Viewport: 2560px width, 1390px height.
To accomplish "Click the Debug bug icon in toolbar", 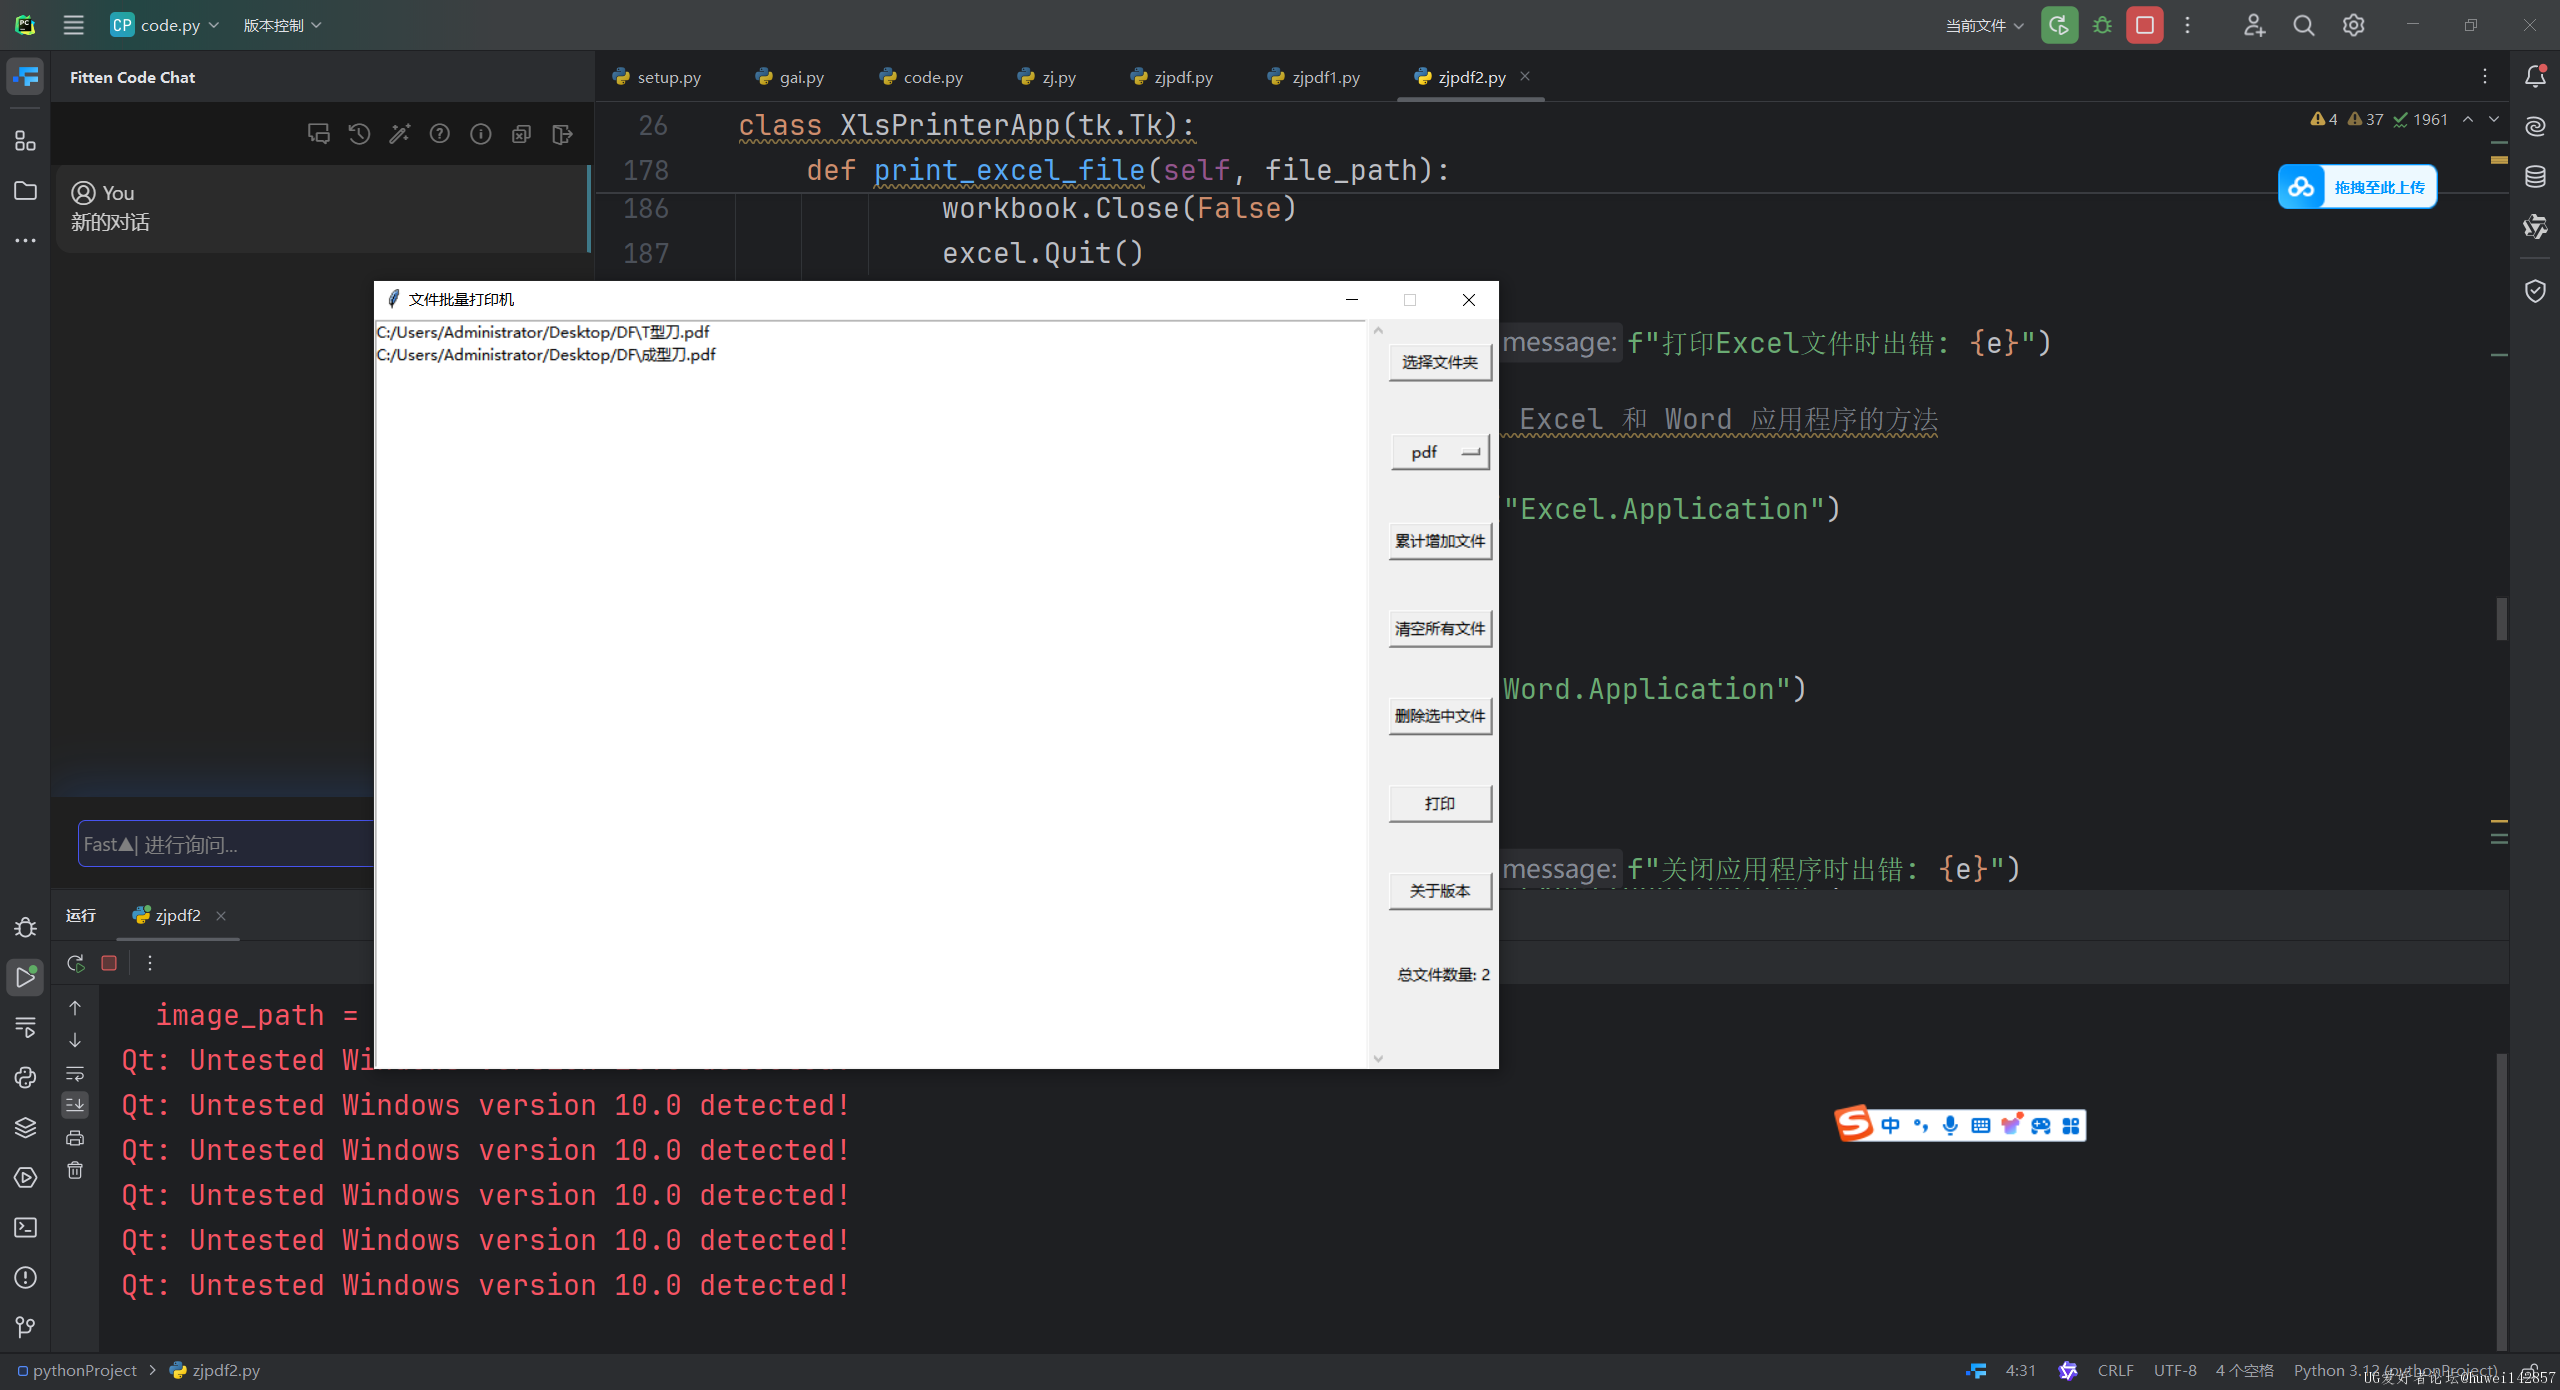I will (x=2102, y=25).
